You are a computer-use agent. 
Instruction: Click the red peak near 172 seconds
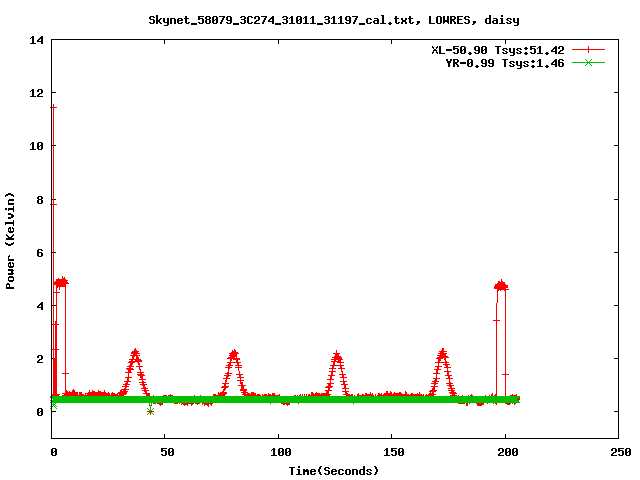pyautogui.click(x=443, y=352)
